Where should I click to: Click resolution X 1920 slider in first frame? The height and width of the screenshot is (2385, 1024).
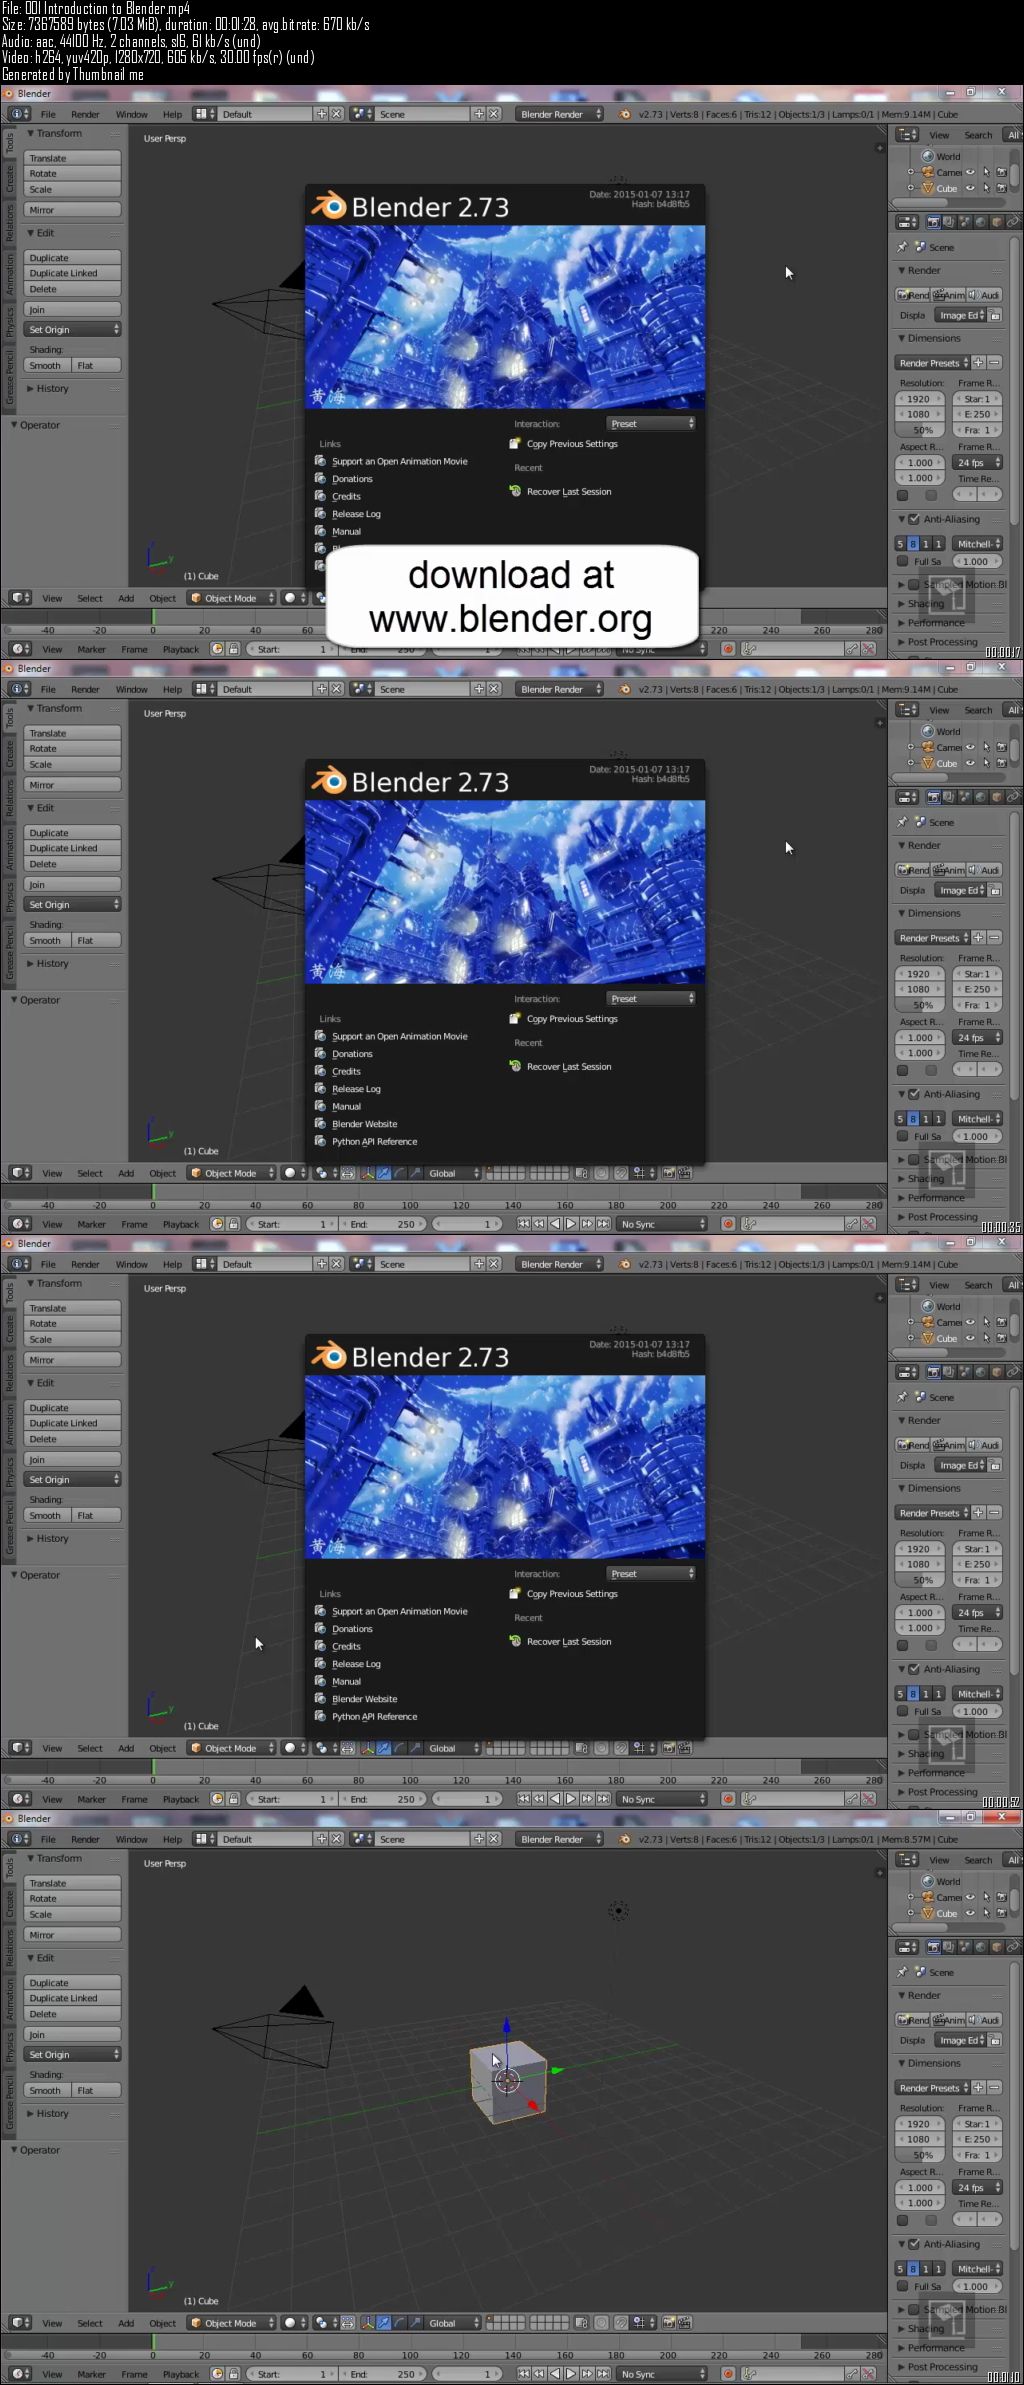918,399
